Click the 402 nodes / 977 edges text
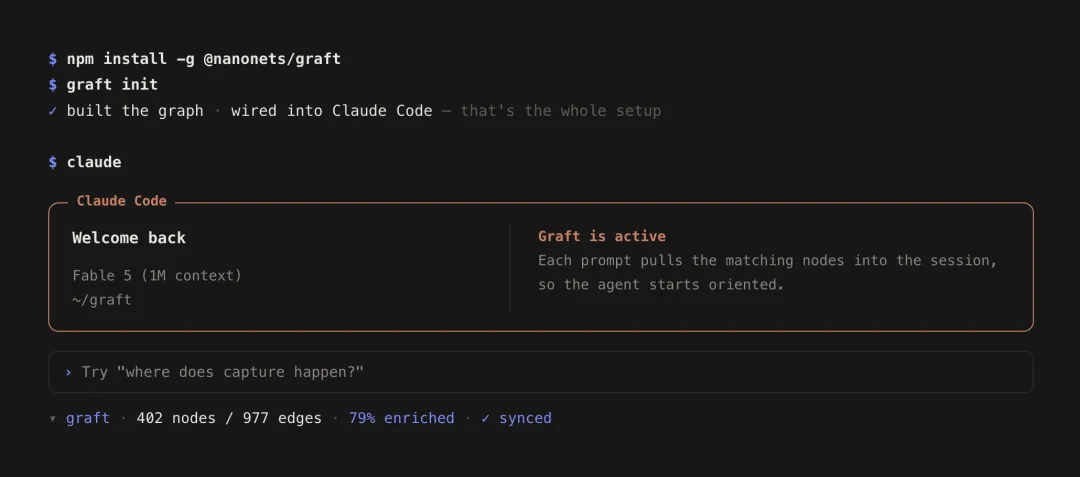Screen dimensions: 1080x477 pyautogui.click(x=229, y=418)
